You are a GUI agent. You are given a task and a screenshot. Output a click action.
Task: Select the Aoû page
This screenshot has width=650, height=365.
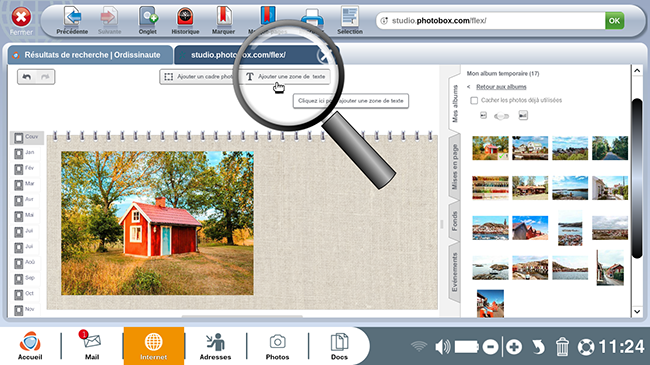click(25, 263)
